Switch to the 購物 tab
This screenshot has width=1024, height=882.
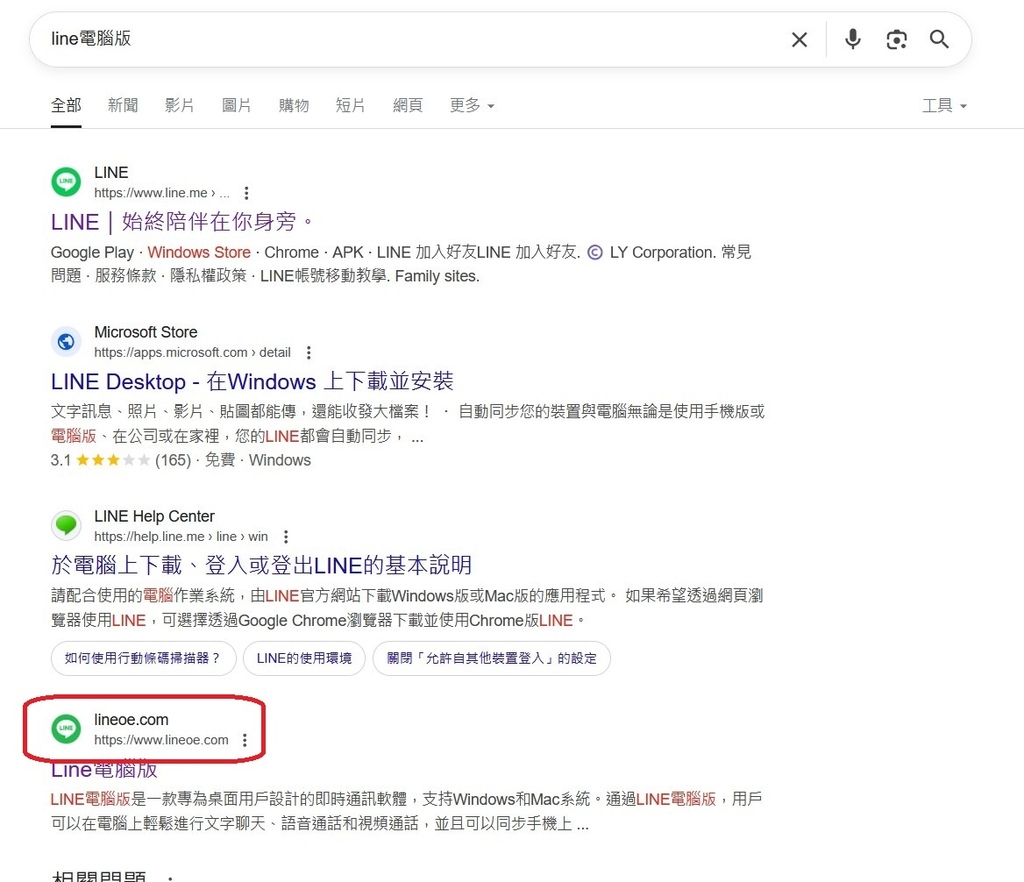coord(293,106)
